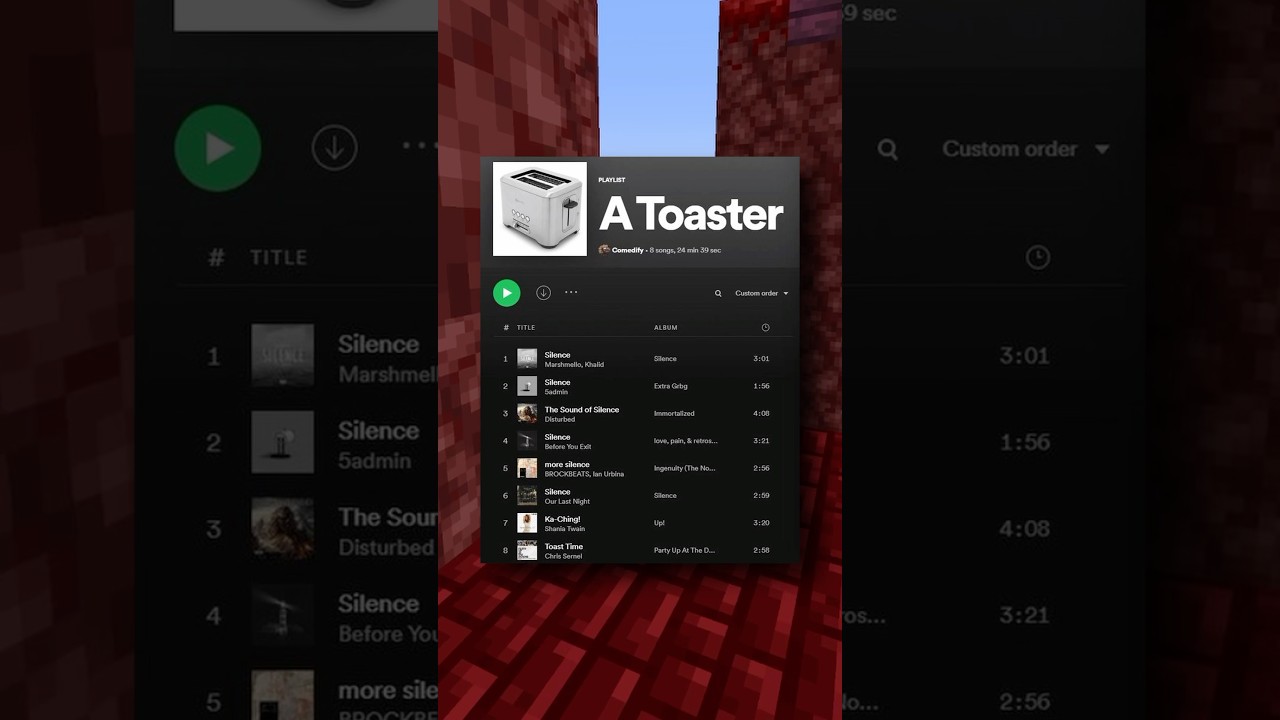This screenshot has height=720, width=1280.
Task: Select cover art of Silence by Before You Exit
Action: pos(527,441)
